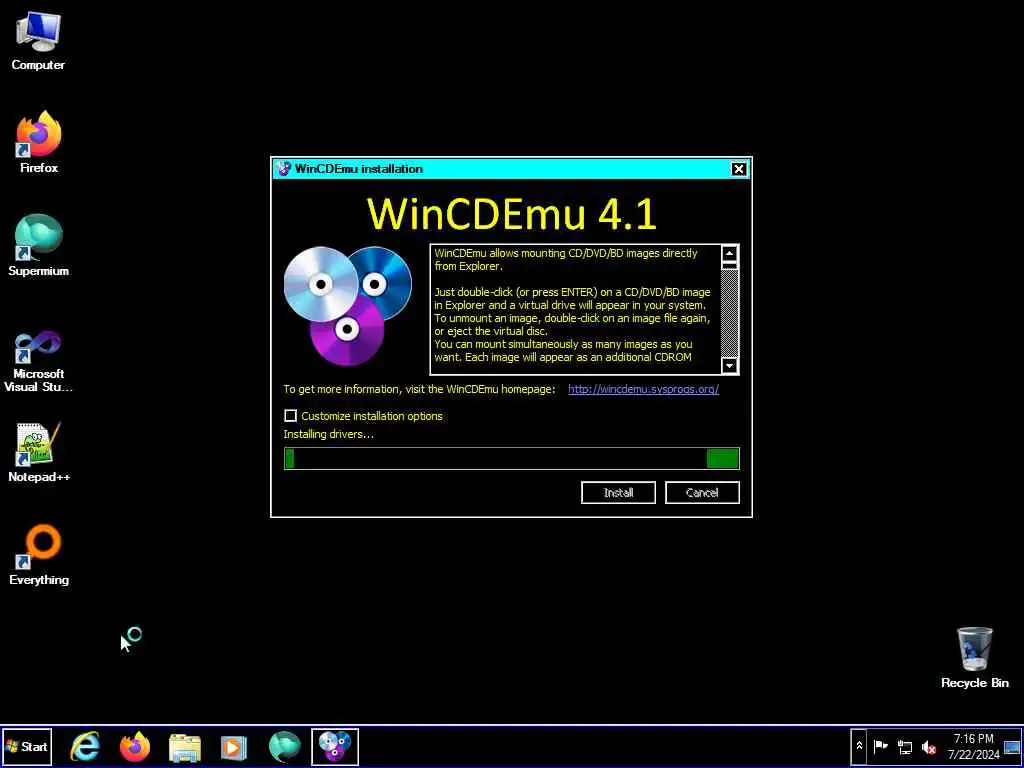1024x768 pixels.
Task: Click the taskbar clock showing 7:16 PM
Action: (x=973, y=746)
